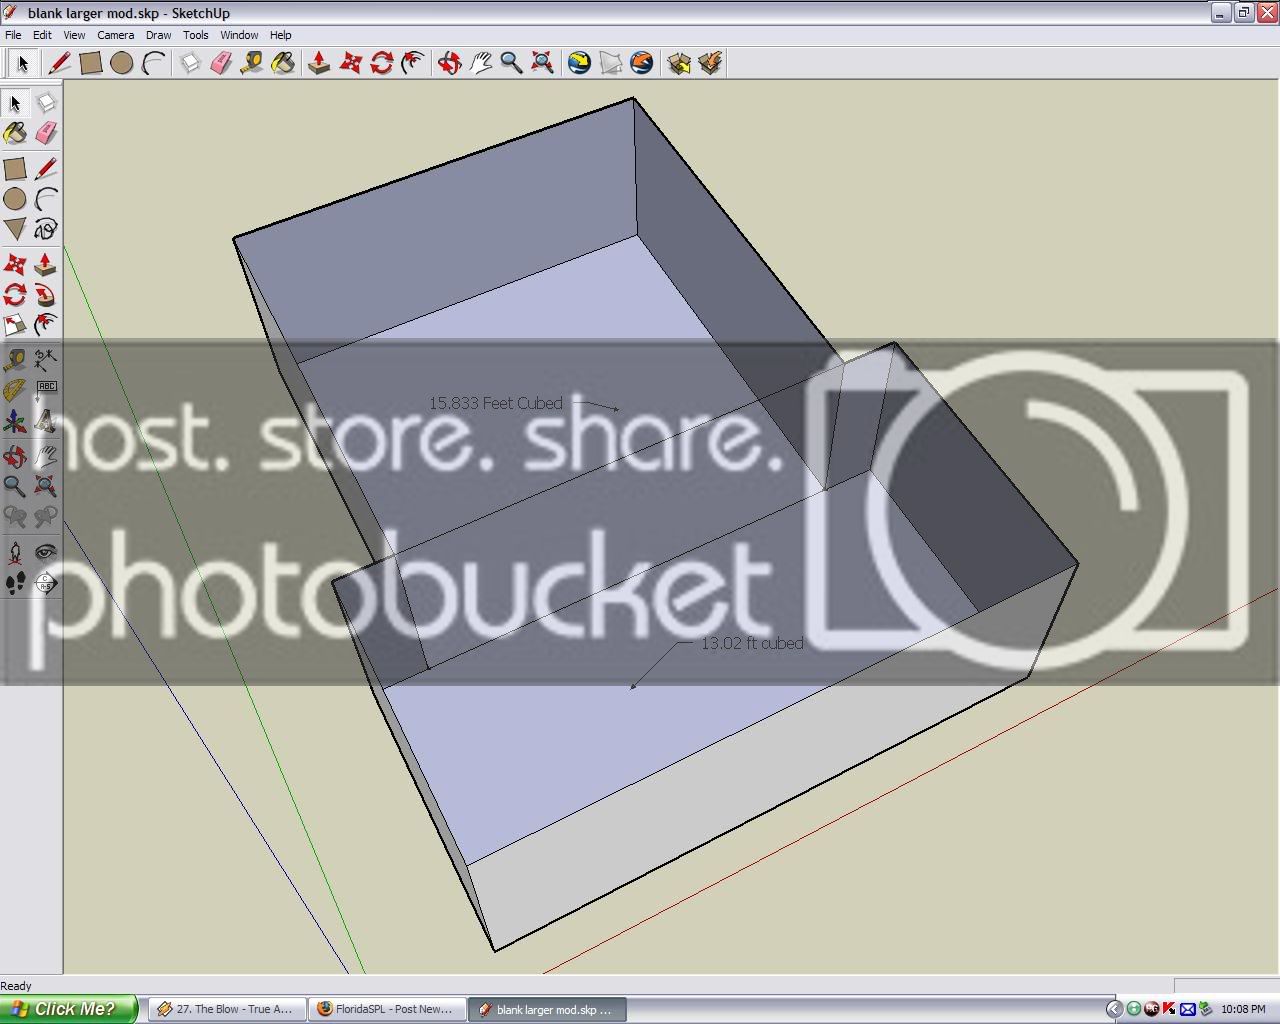The height and width of the screenshot is (1024, 1280).
Task: Select the Walk footprints tool
Action: tap(15, 583)
